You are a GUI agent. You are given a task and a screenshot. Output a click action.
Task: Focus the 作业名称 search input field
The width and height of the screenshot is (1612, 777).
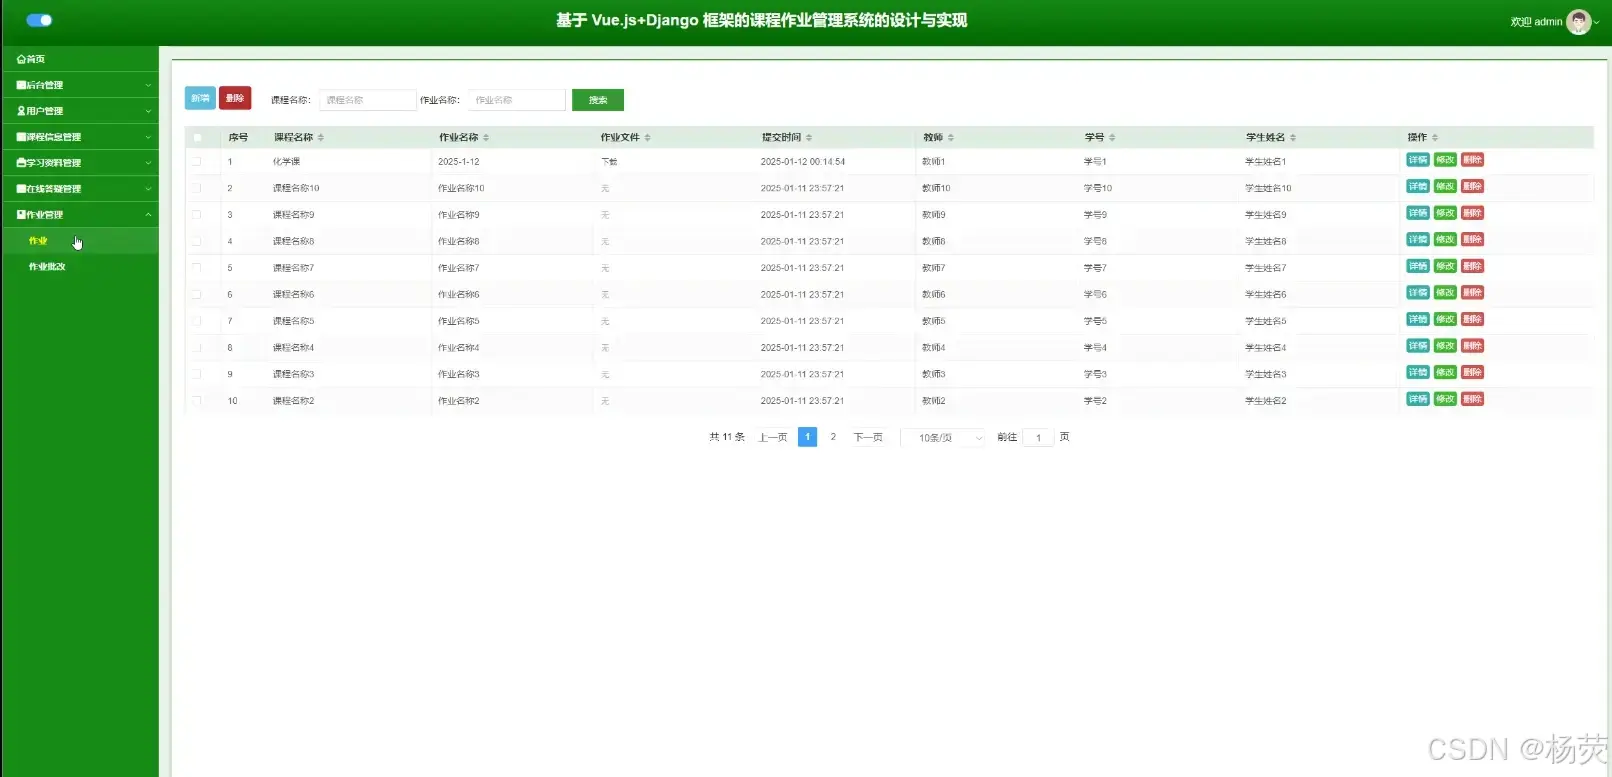pyautogui.click(x=516, y=100)
